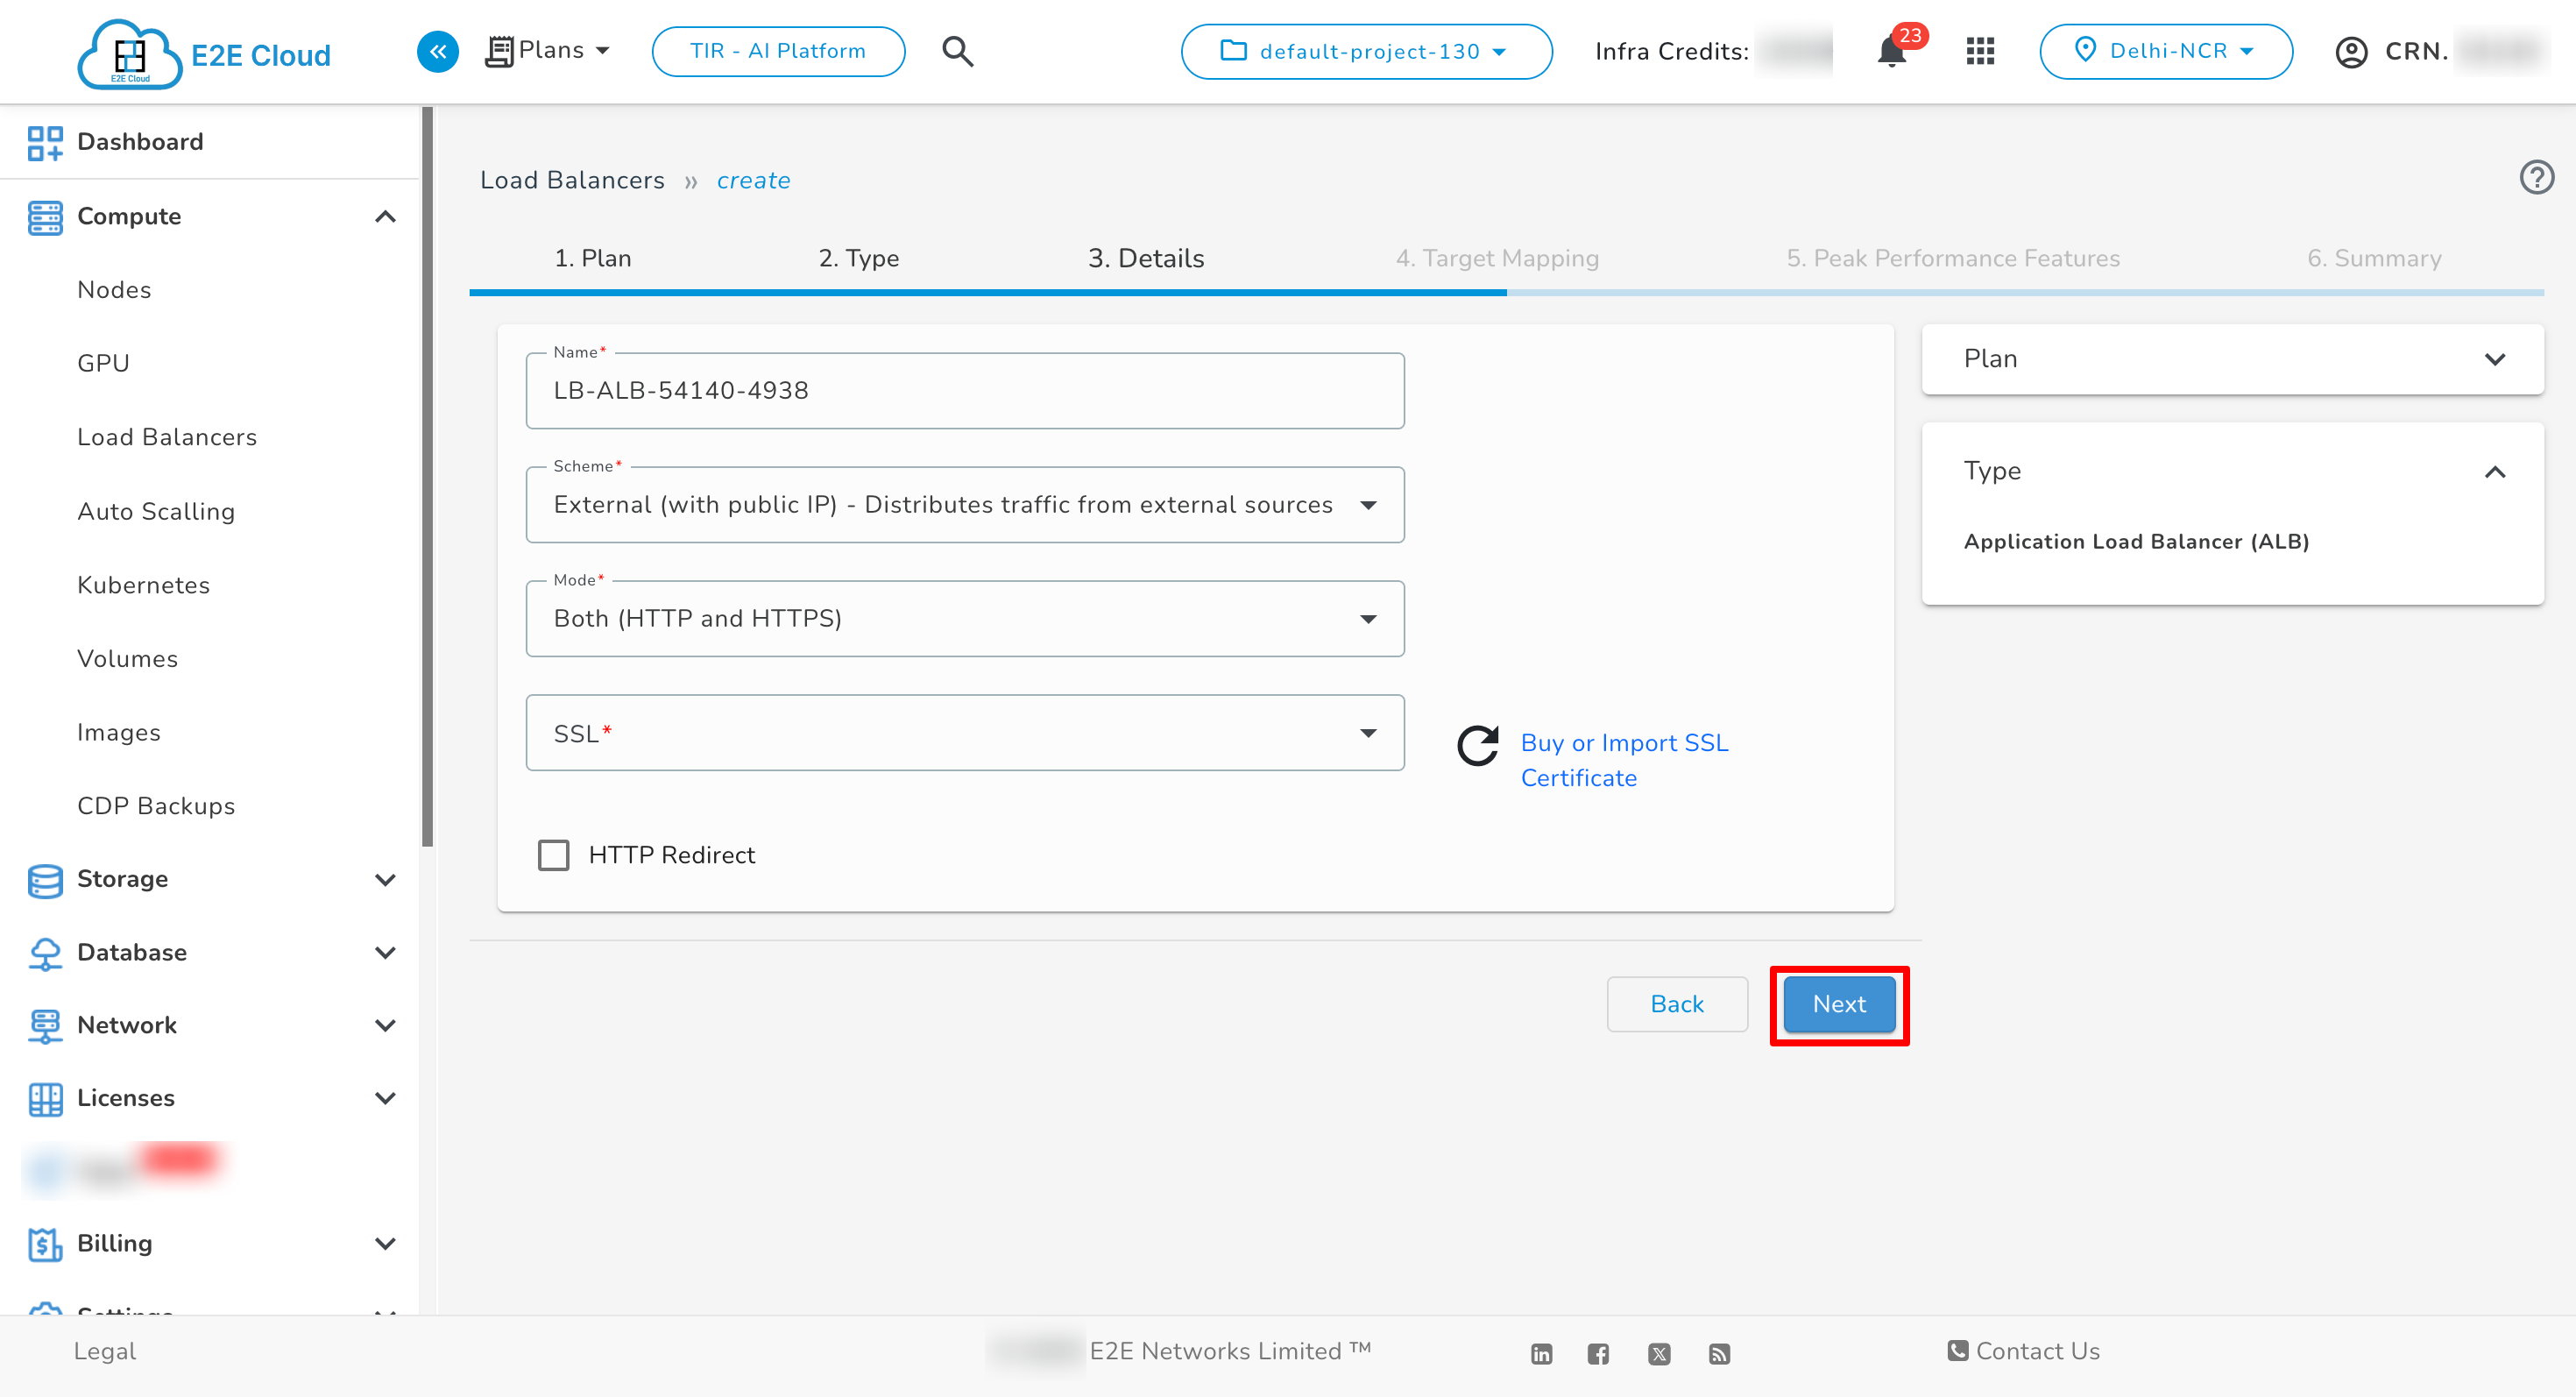
Task: Click the help question mark icon
Action: pyautogui.click(x=2537, y=177)
